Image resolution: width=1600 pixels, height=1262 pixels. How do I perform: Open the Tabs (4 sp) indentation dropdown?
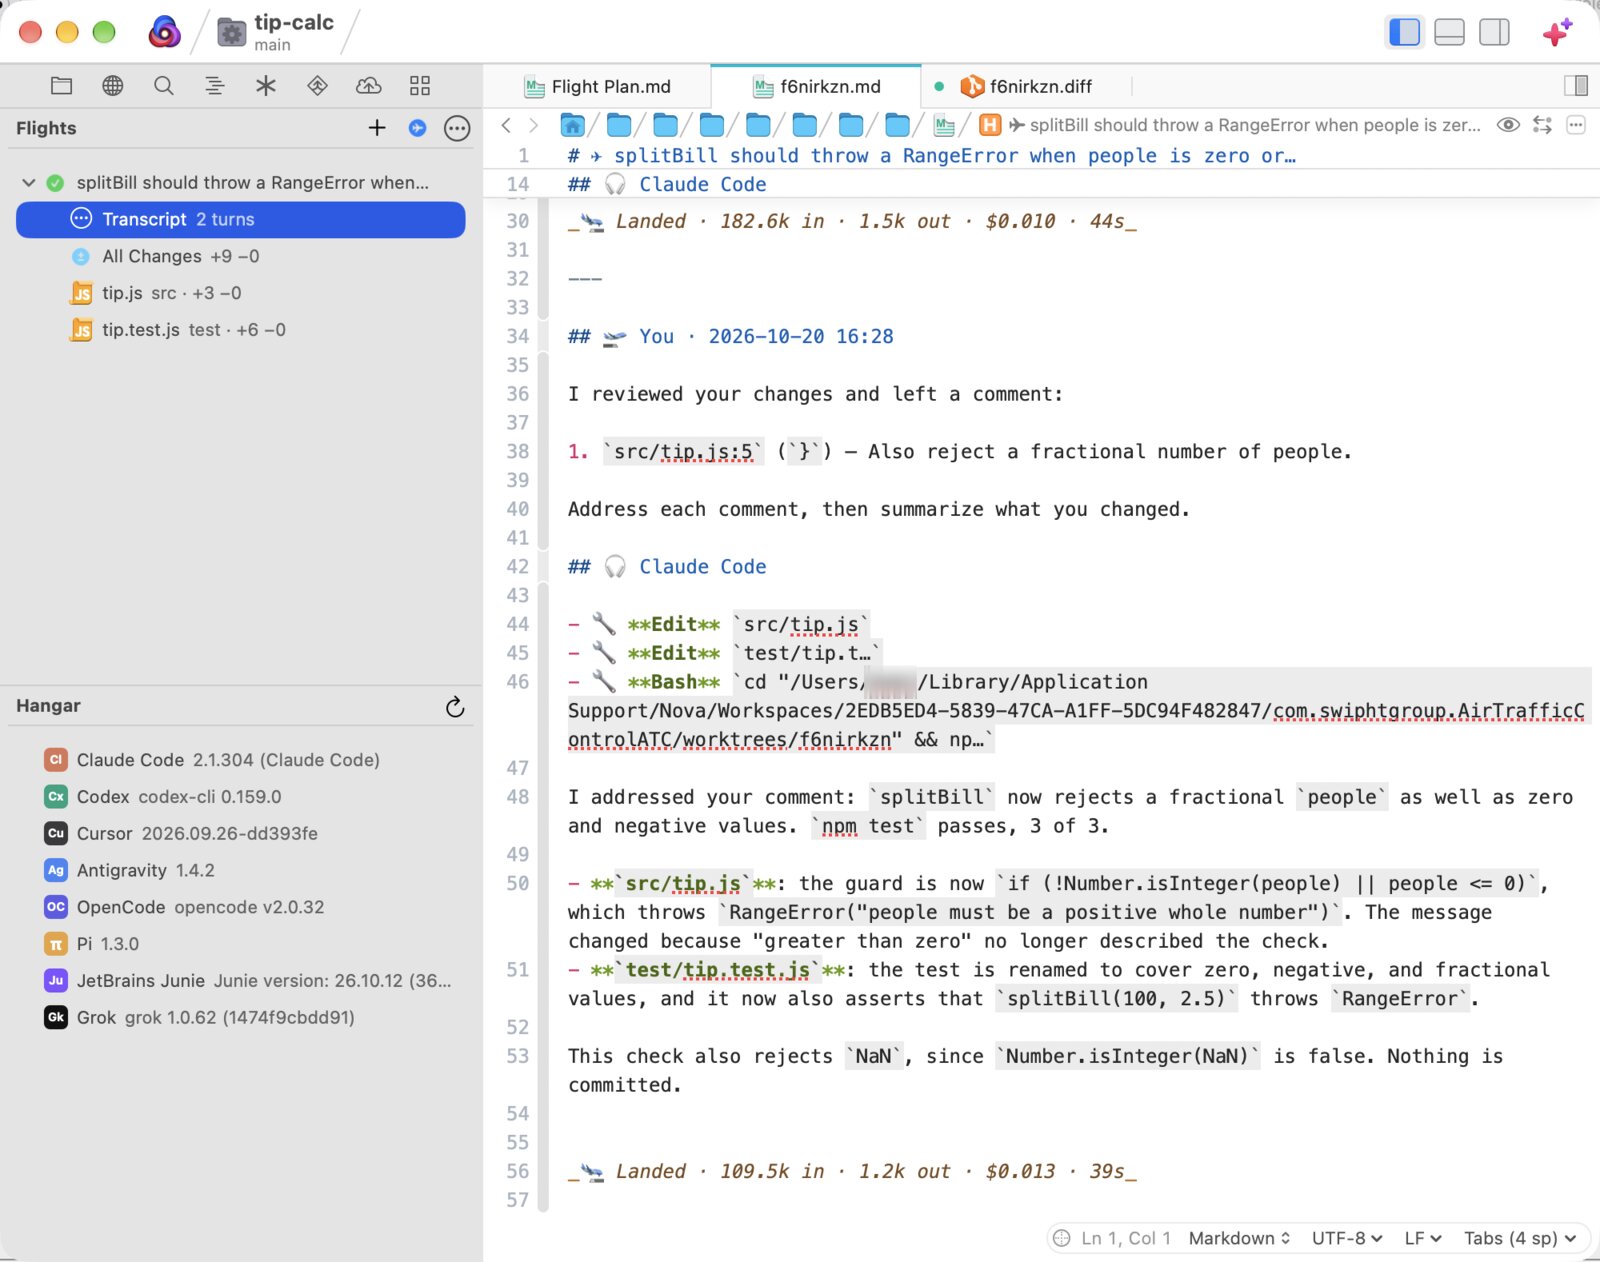1520,1238
